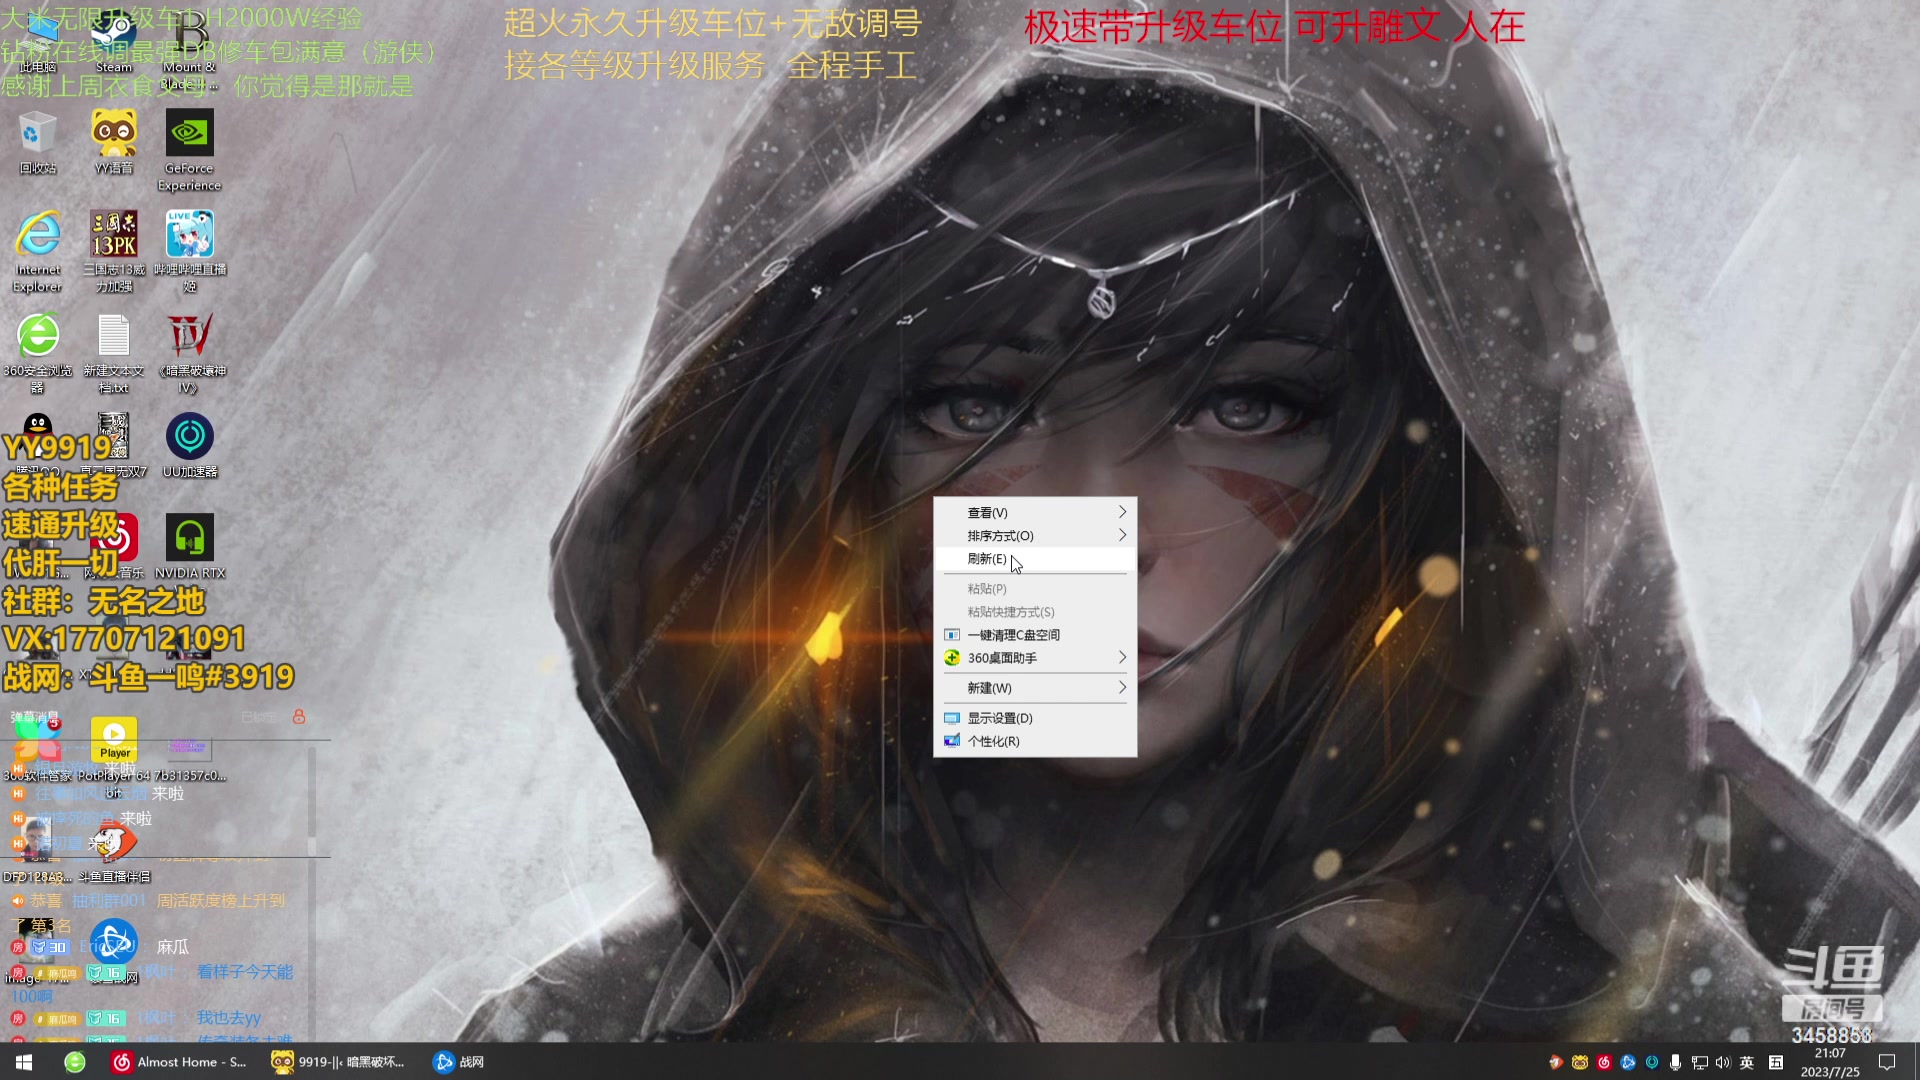Switch to Almost Home music player taskbar item
Screen dimensions: 1920x1080
(180, 1062)
